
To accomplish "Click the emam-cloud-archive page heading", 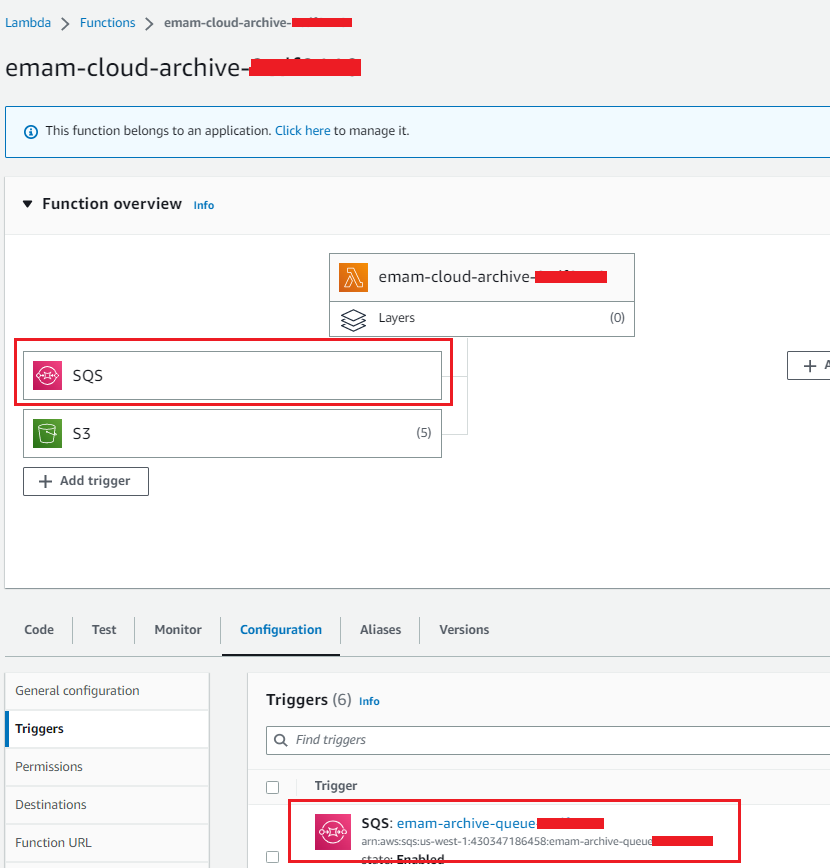I will [183, 68].
